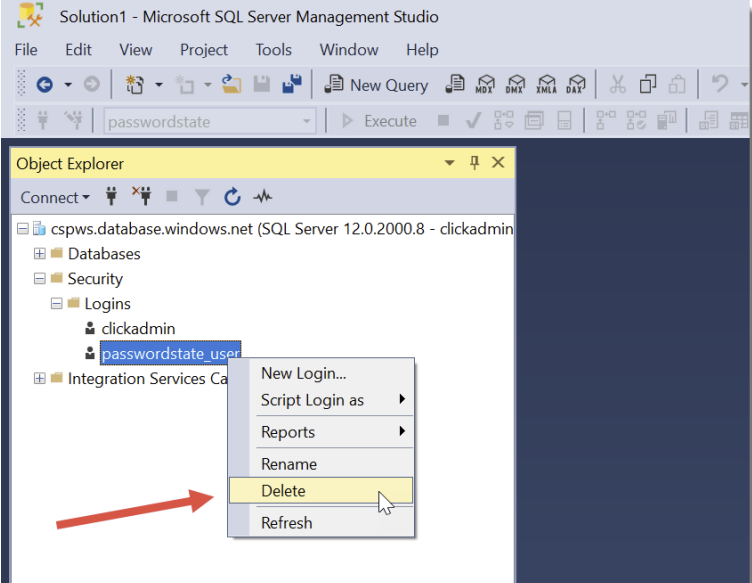Select the clickadmin login

pos(138,328)
